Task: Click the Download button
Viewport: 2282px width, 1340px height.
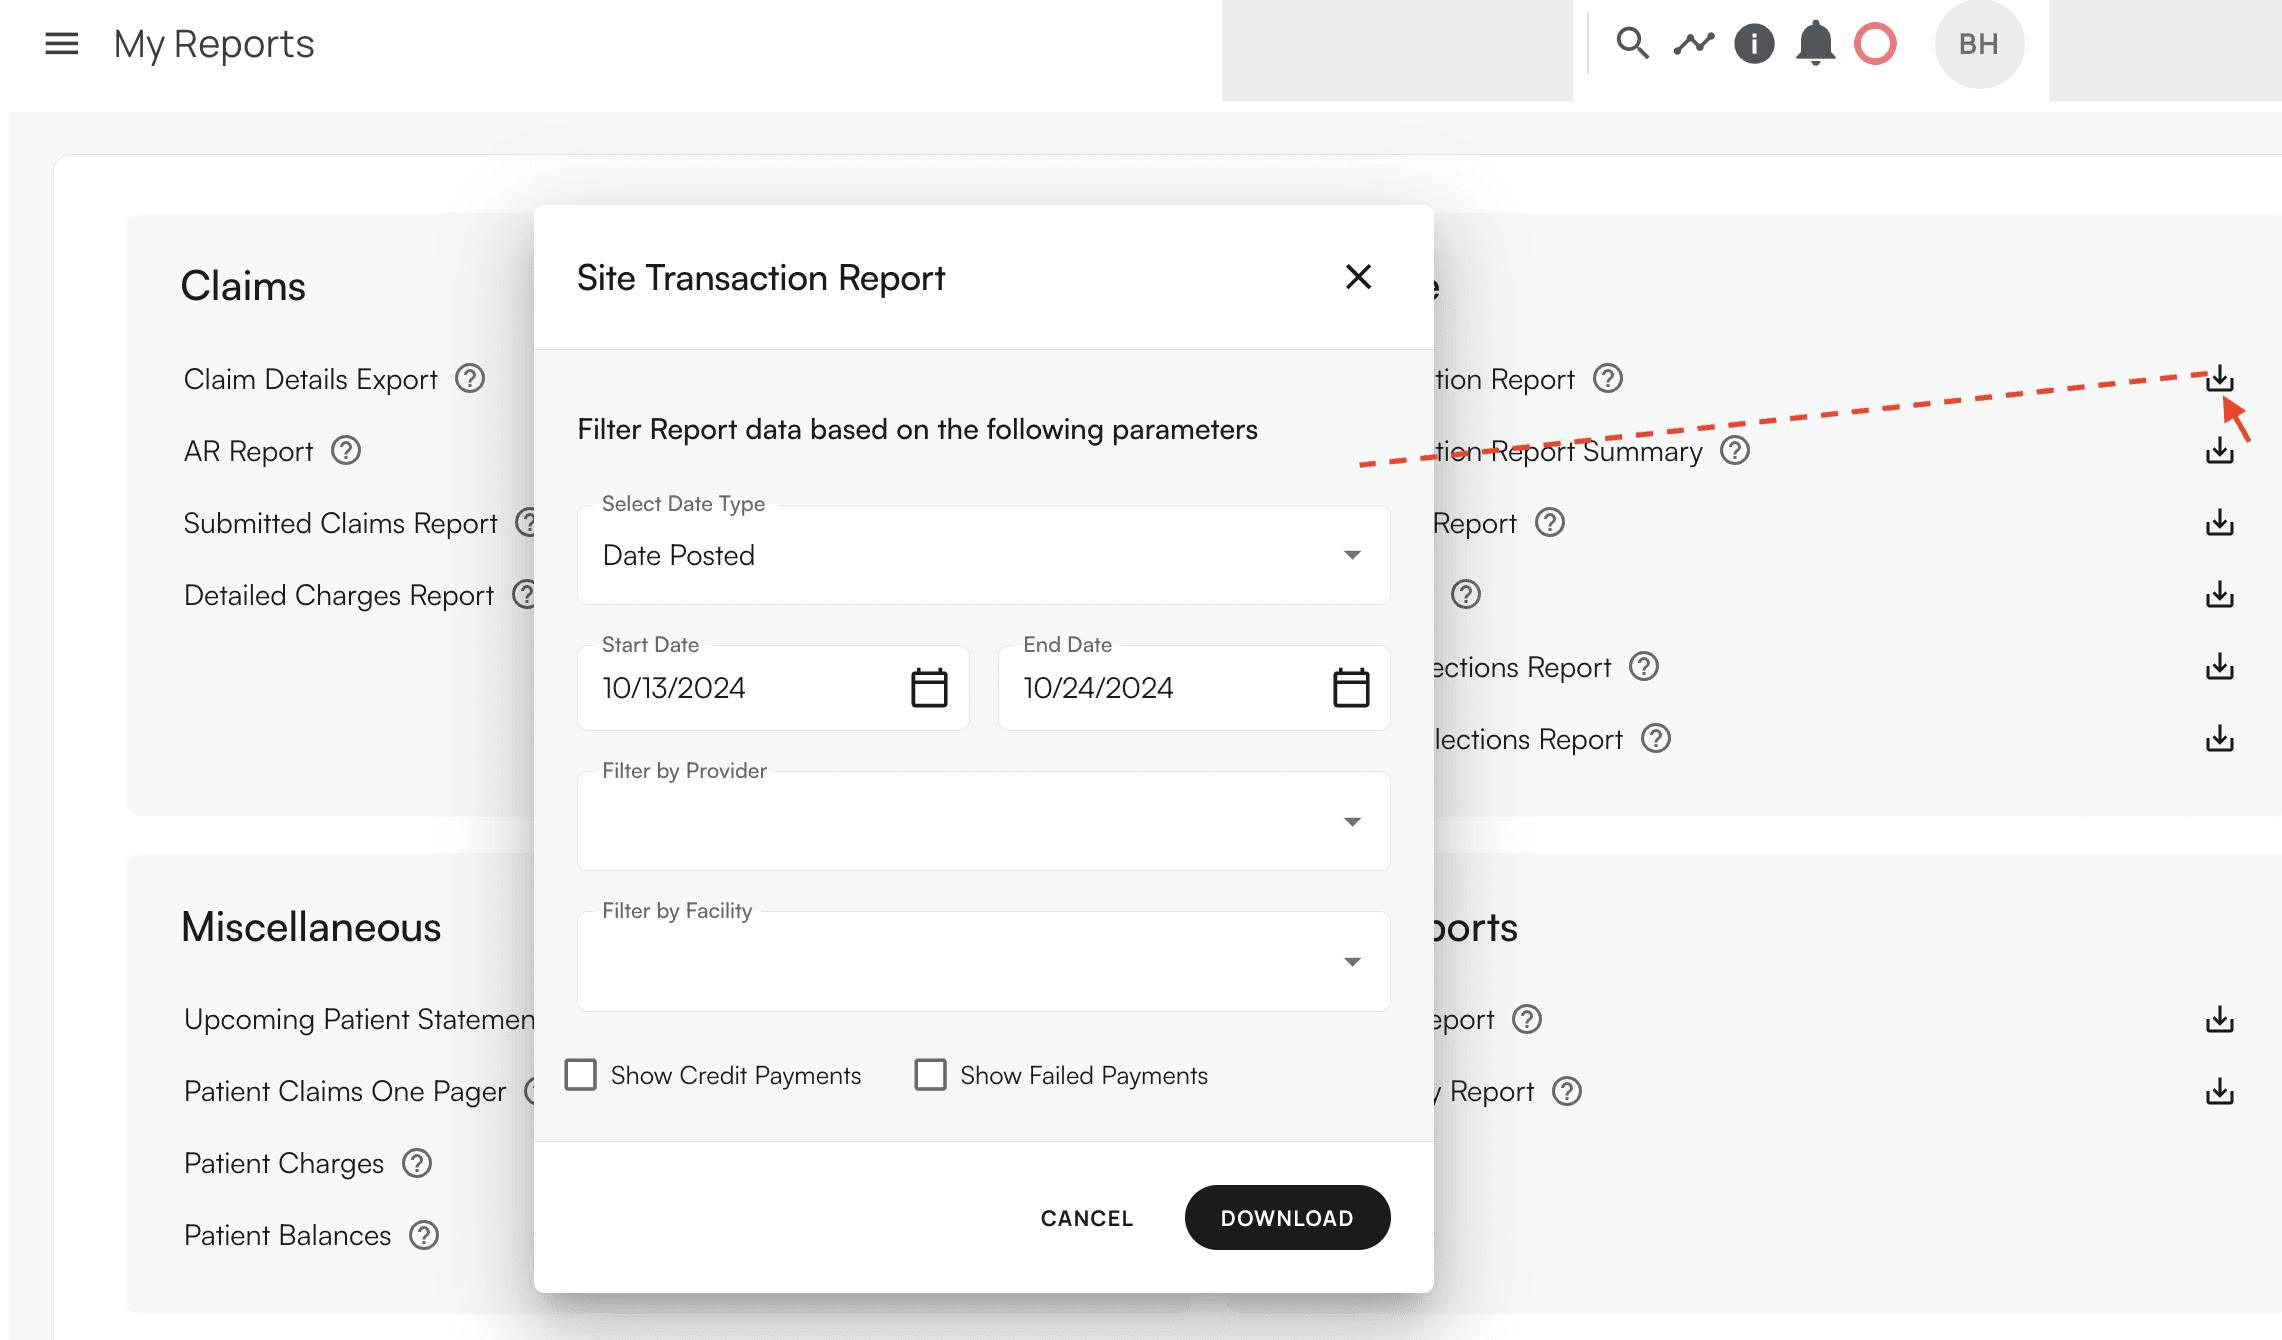Action: tap(1287, 1218)
